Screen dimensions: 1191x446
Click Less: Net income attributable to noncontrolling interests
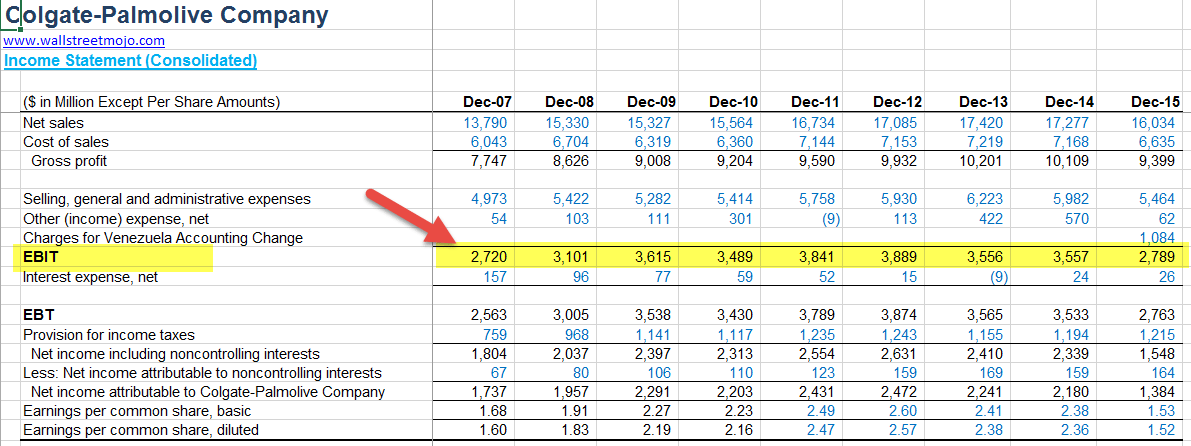tap(202, 373)
